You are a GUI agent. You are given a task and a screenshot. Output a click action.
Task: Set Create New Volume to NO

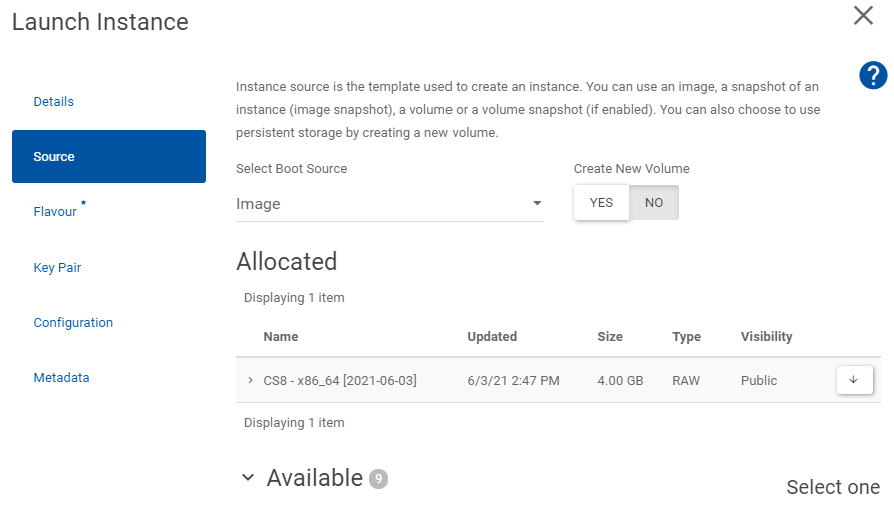pos(654,203)
